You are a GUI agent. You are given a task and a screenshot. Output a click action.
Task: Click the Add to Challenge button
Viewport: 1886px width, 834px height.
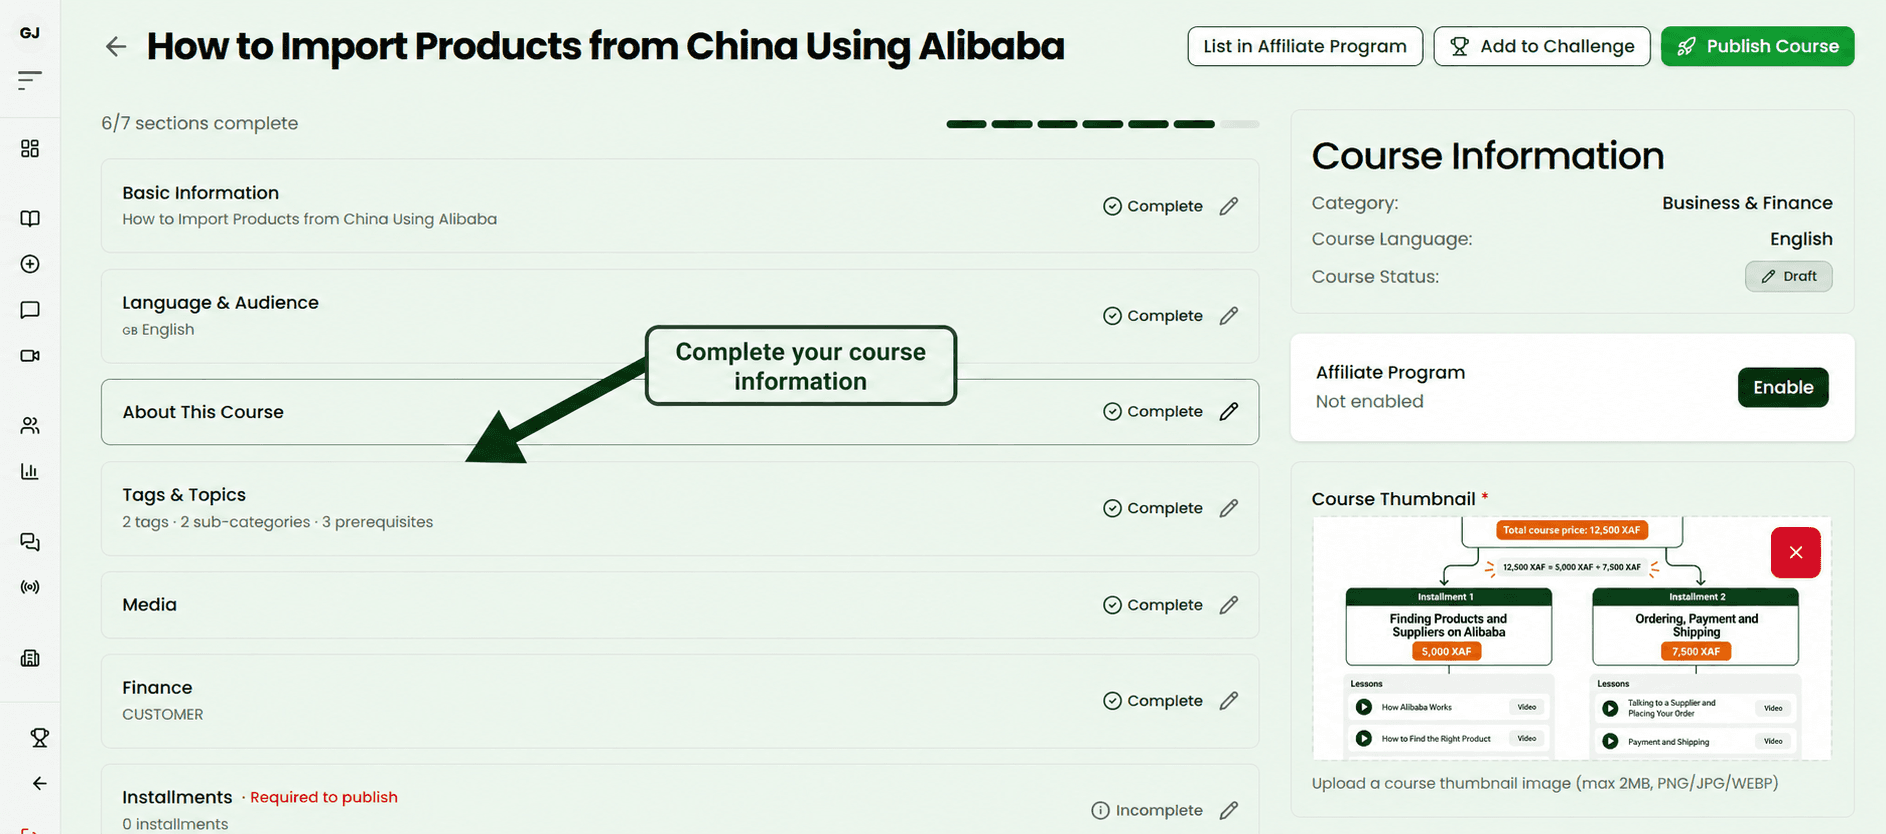1542,46
